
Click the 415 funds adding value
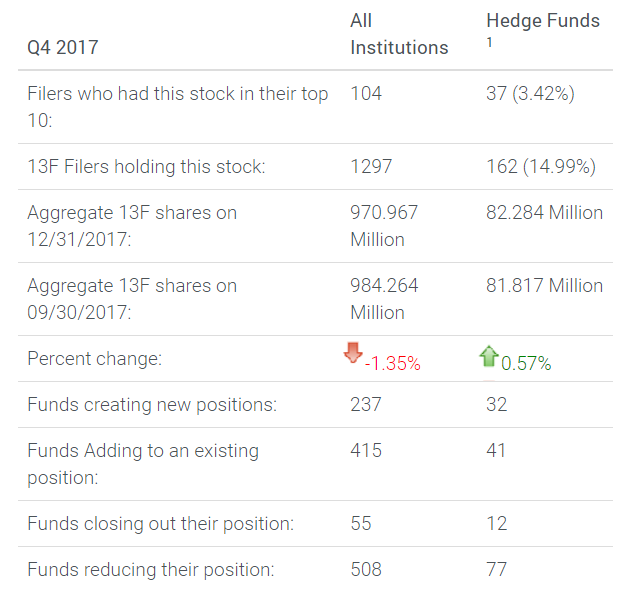[x=366, y=451]
